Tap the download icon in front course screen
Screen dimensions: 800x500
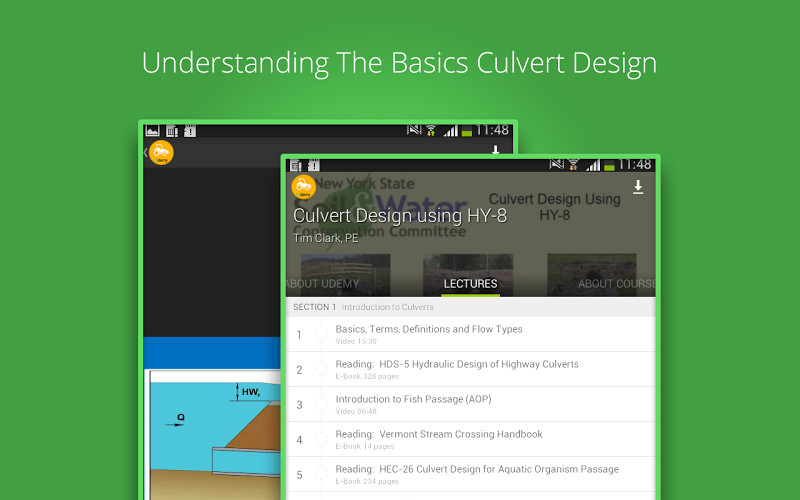coord(638,187)
